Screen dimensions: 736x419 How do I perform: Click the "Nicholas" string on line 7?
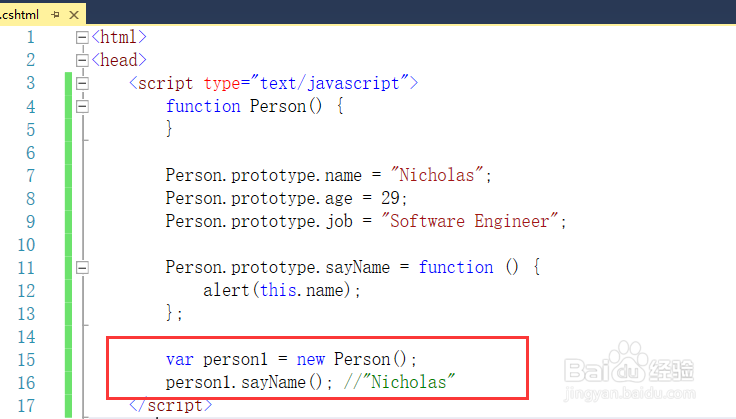pos(437,175)
